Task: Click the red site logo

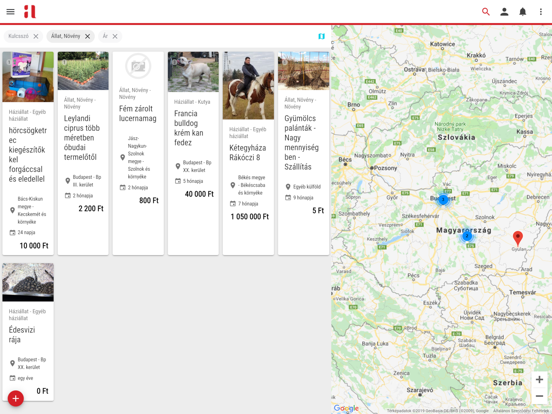Action: tap(30, 12)
